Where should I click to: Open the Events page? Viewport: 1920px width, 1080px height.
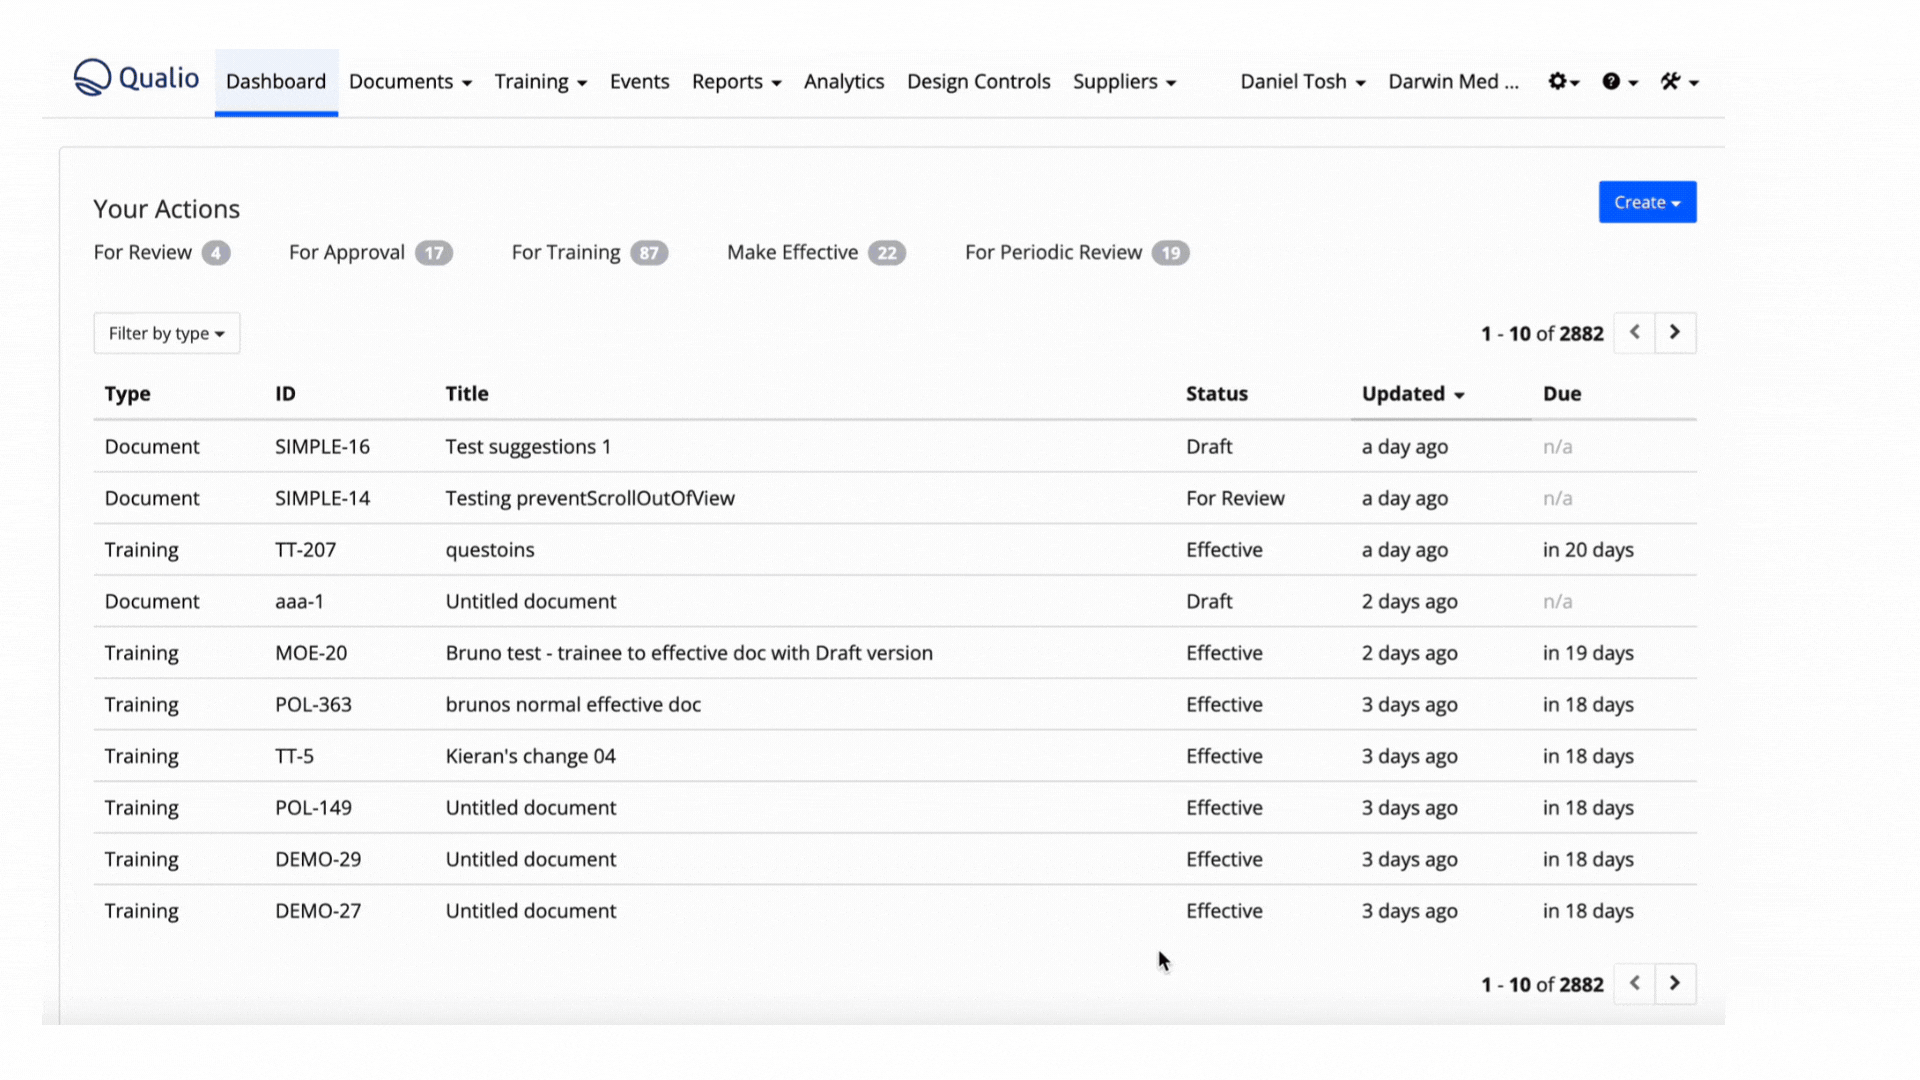click(639, 82)
